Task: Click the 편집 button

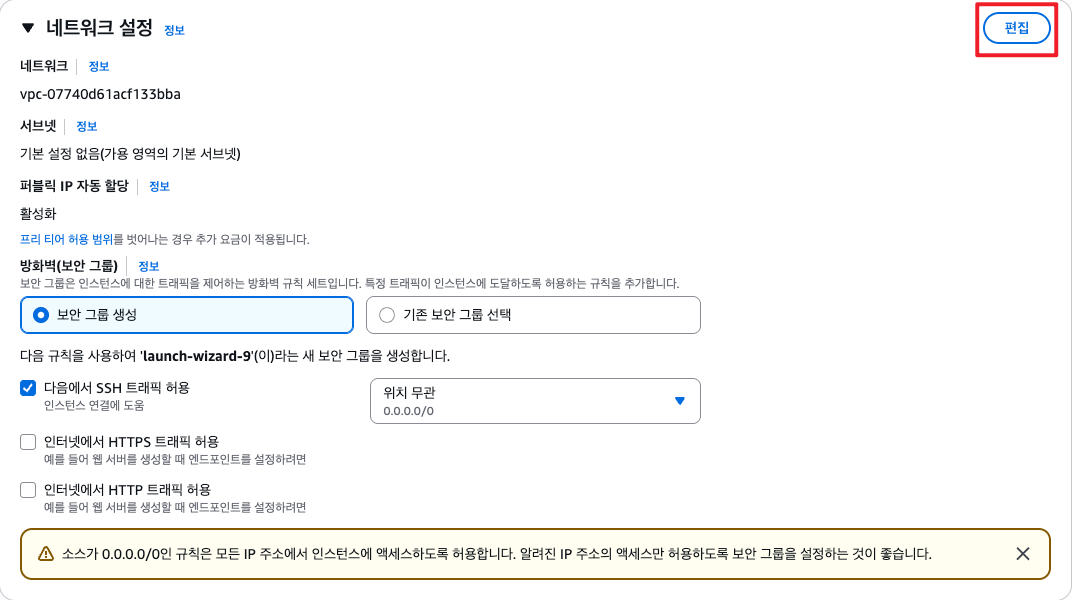Action: click(1017, 28)
